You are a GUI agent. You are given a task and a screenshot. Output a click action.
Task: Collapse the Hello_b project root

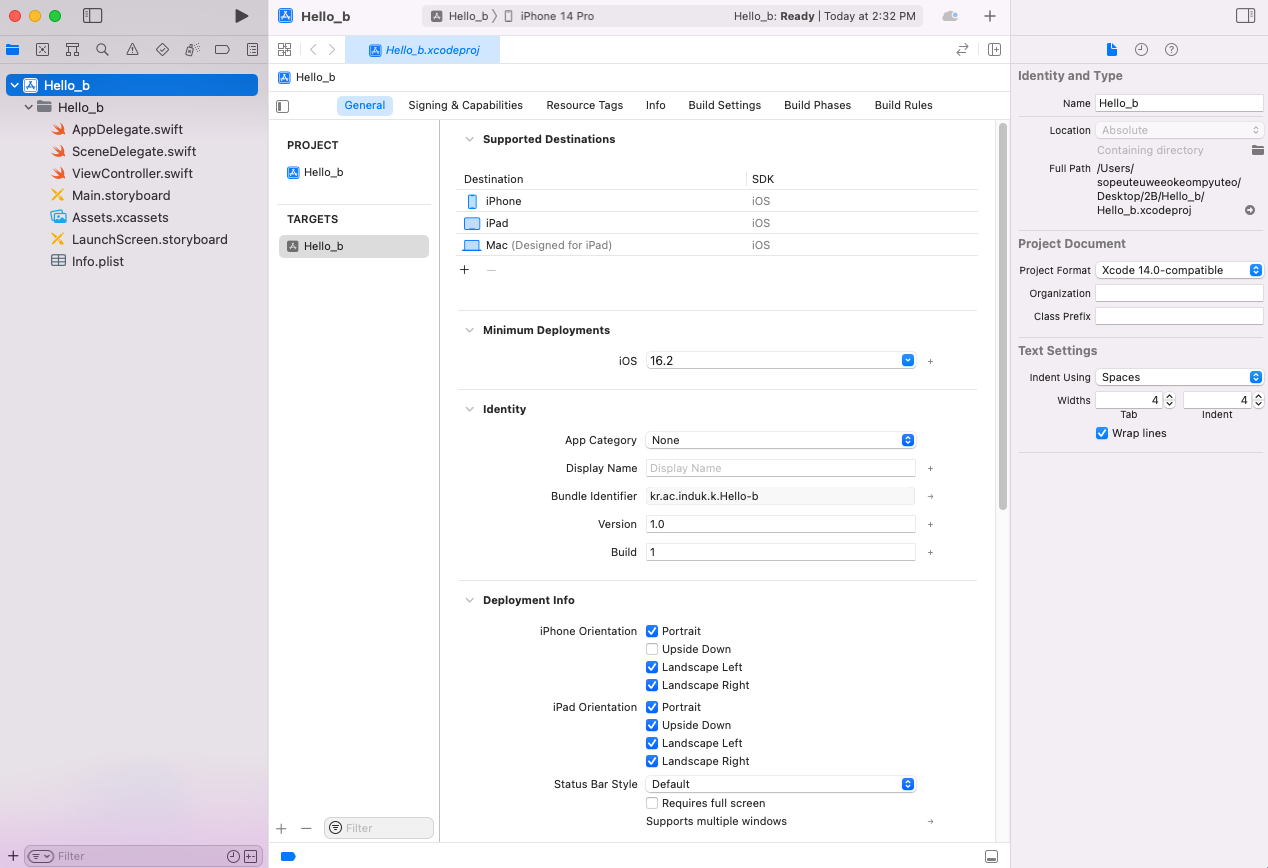tap(15, 85)
